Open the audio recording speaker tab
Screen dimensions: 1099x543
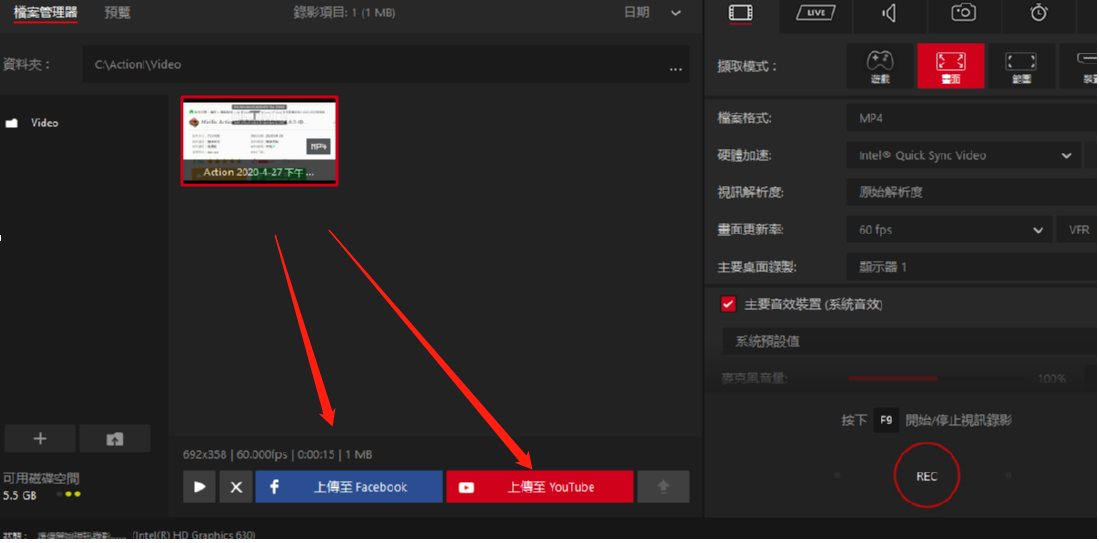(890, 13)
